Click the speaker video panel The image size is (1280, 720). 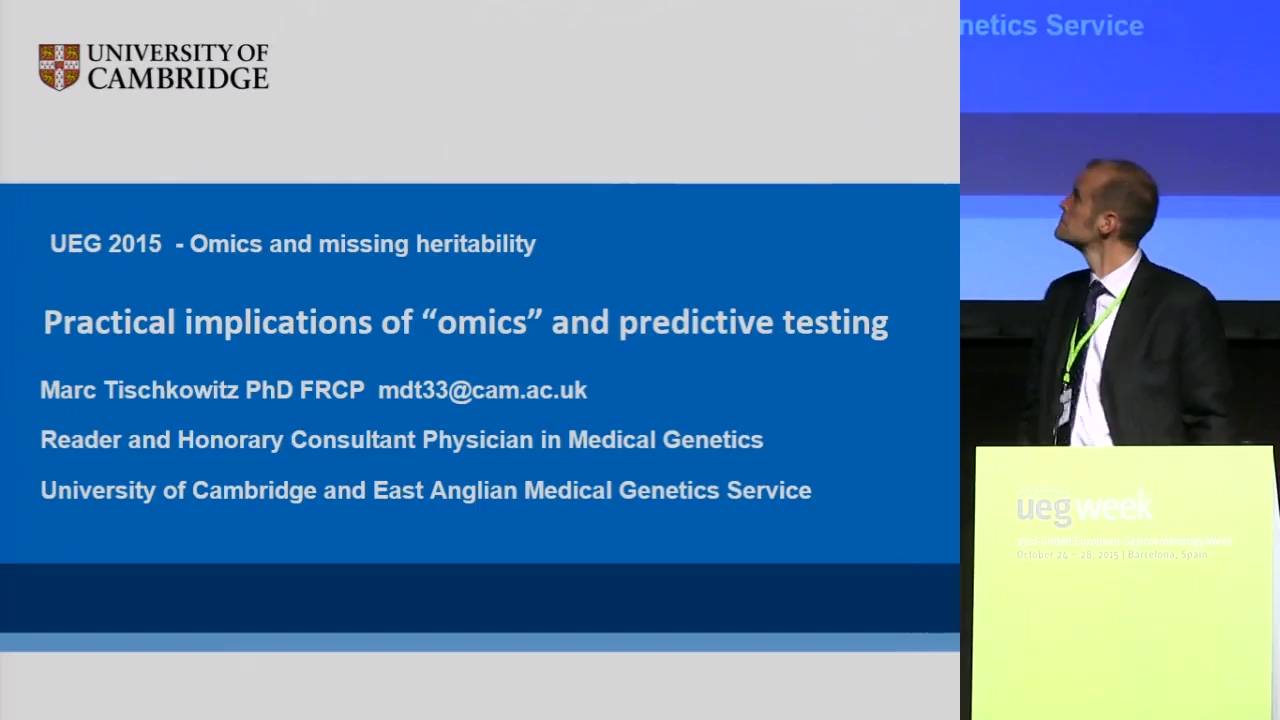click(1120, 360)
